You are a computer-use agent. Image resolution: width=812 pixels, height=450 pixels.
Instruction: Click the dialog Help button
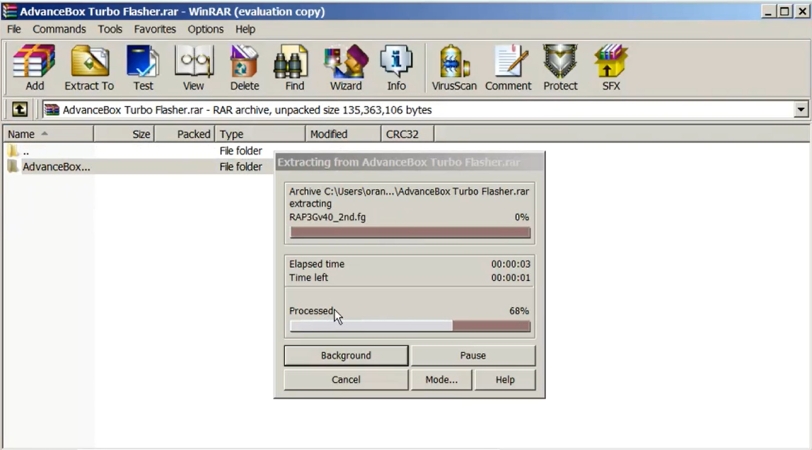[505, 380]
